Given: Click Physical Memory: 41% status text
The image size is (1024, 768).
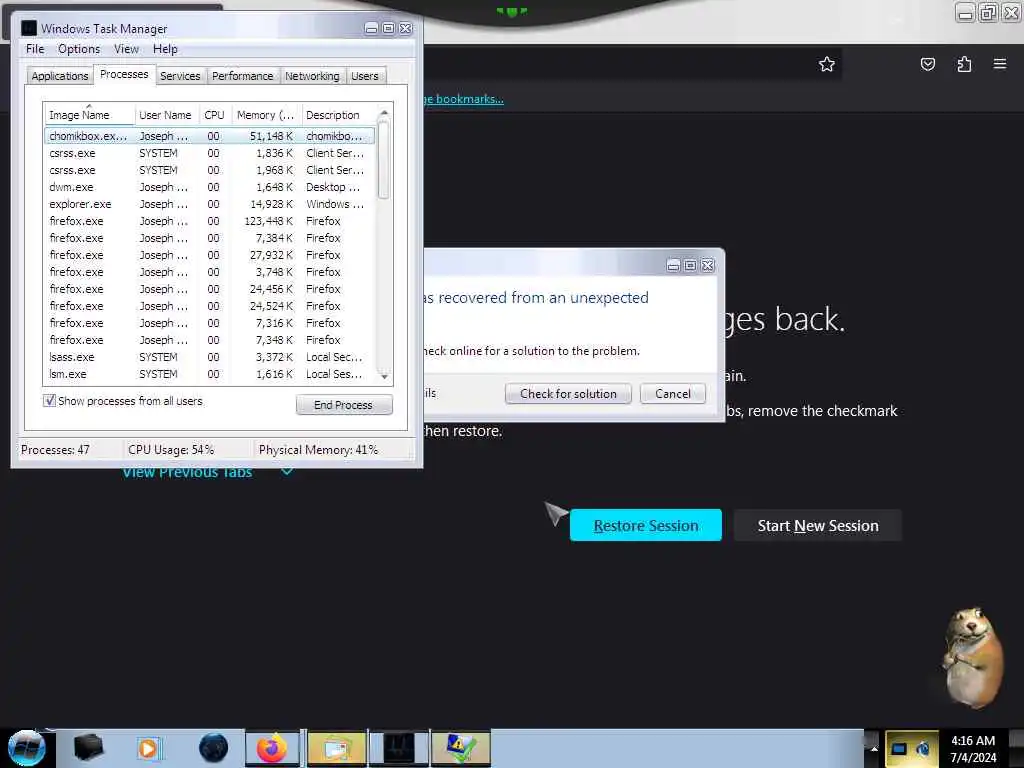Looking at the screenshot, I should [x=318, y=450].
